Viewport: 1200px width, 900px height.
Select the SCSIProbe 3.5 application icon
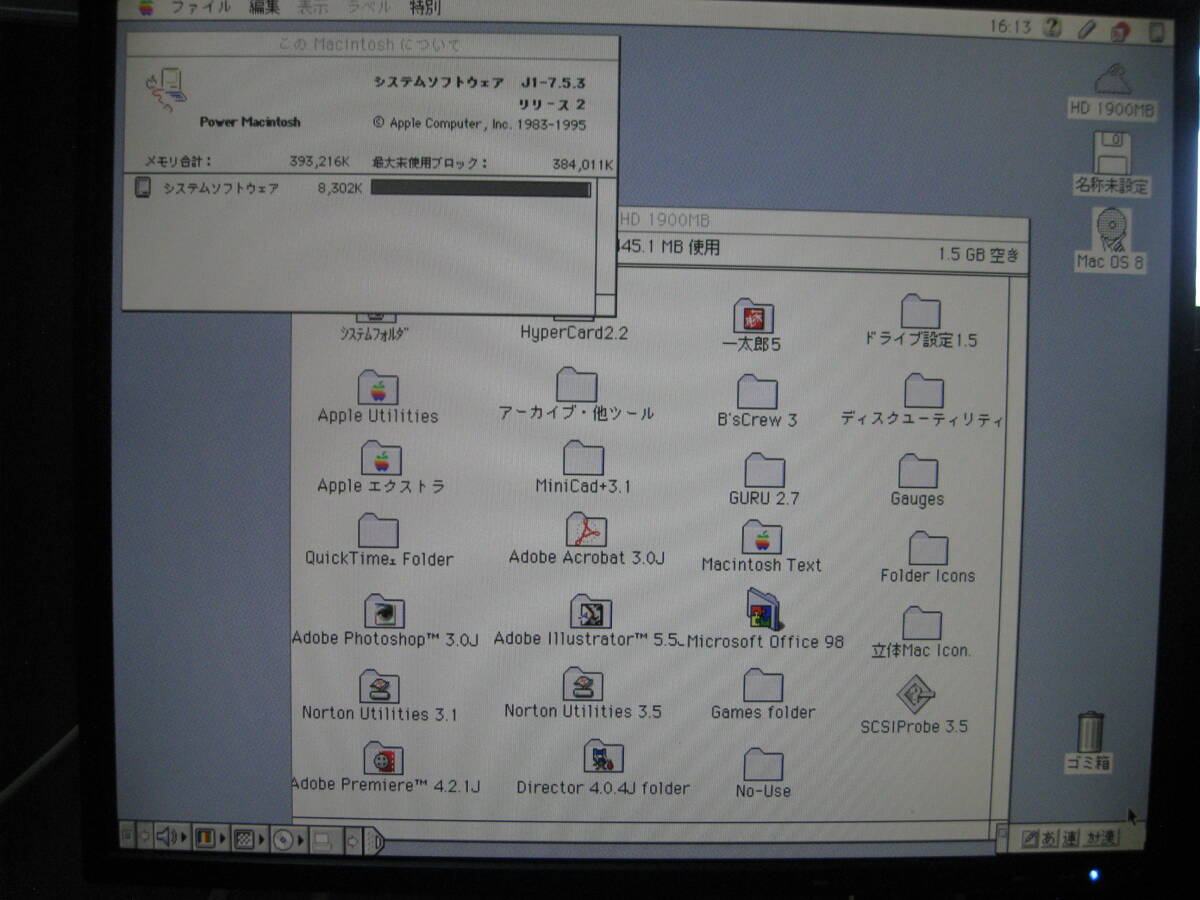(x=915, y=695)
